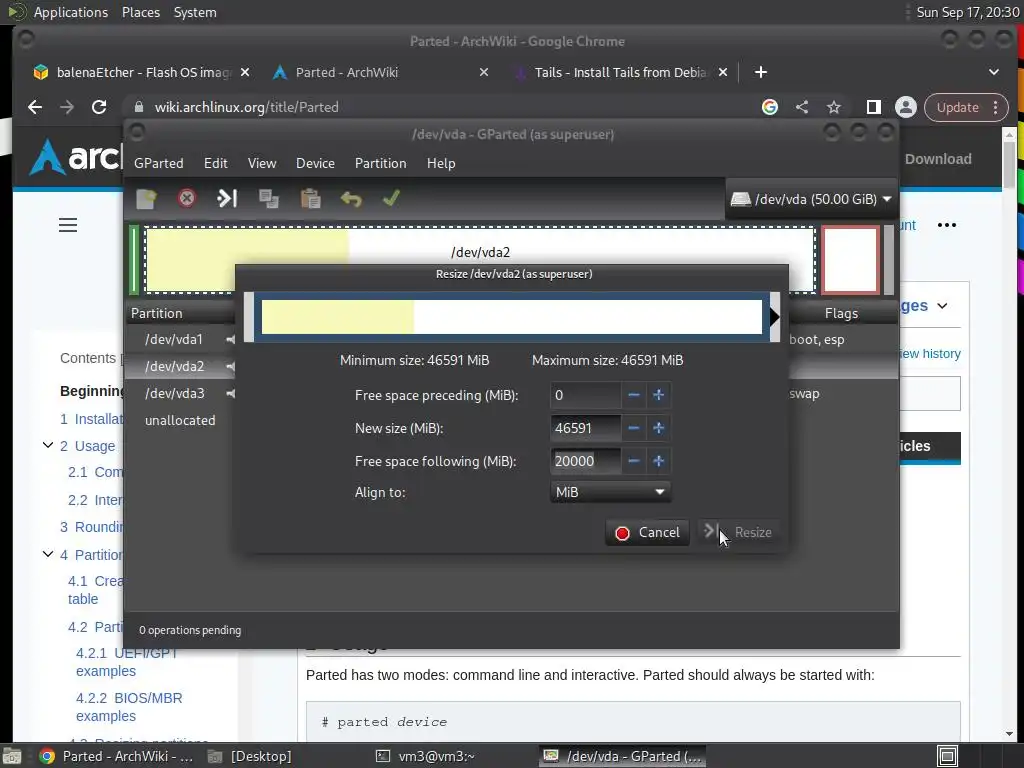1024x768 pixels.
Task: Click the right arrow handle of the resize bar
Action: 775,317
